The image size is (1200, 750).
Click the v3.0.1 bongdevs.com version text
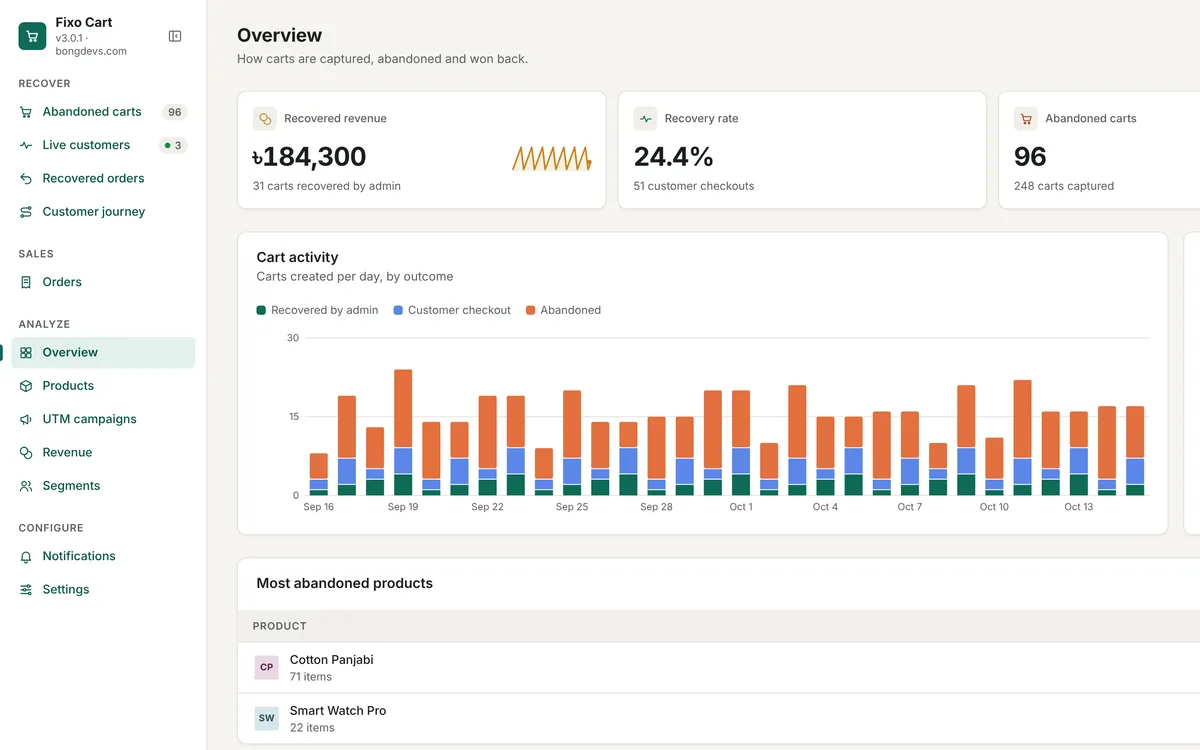[x=91, y=45]
